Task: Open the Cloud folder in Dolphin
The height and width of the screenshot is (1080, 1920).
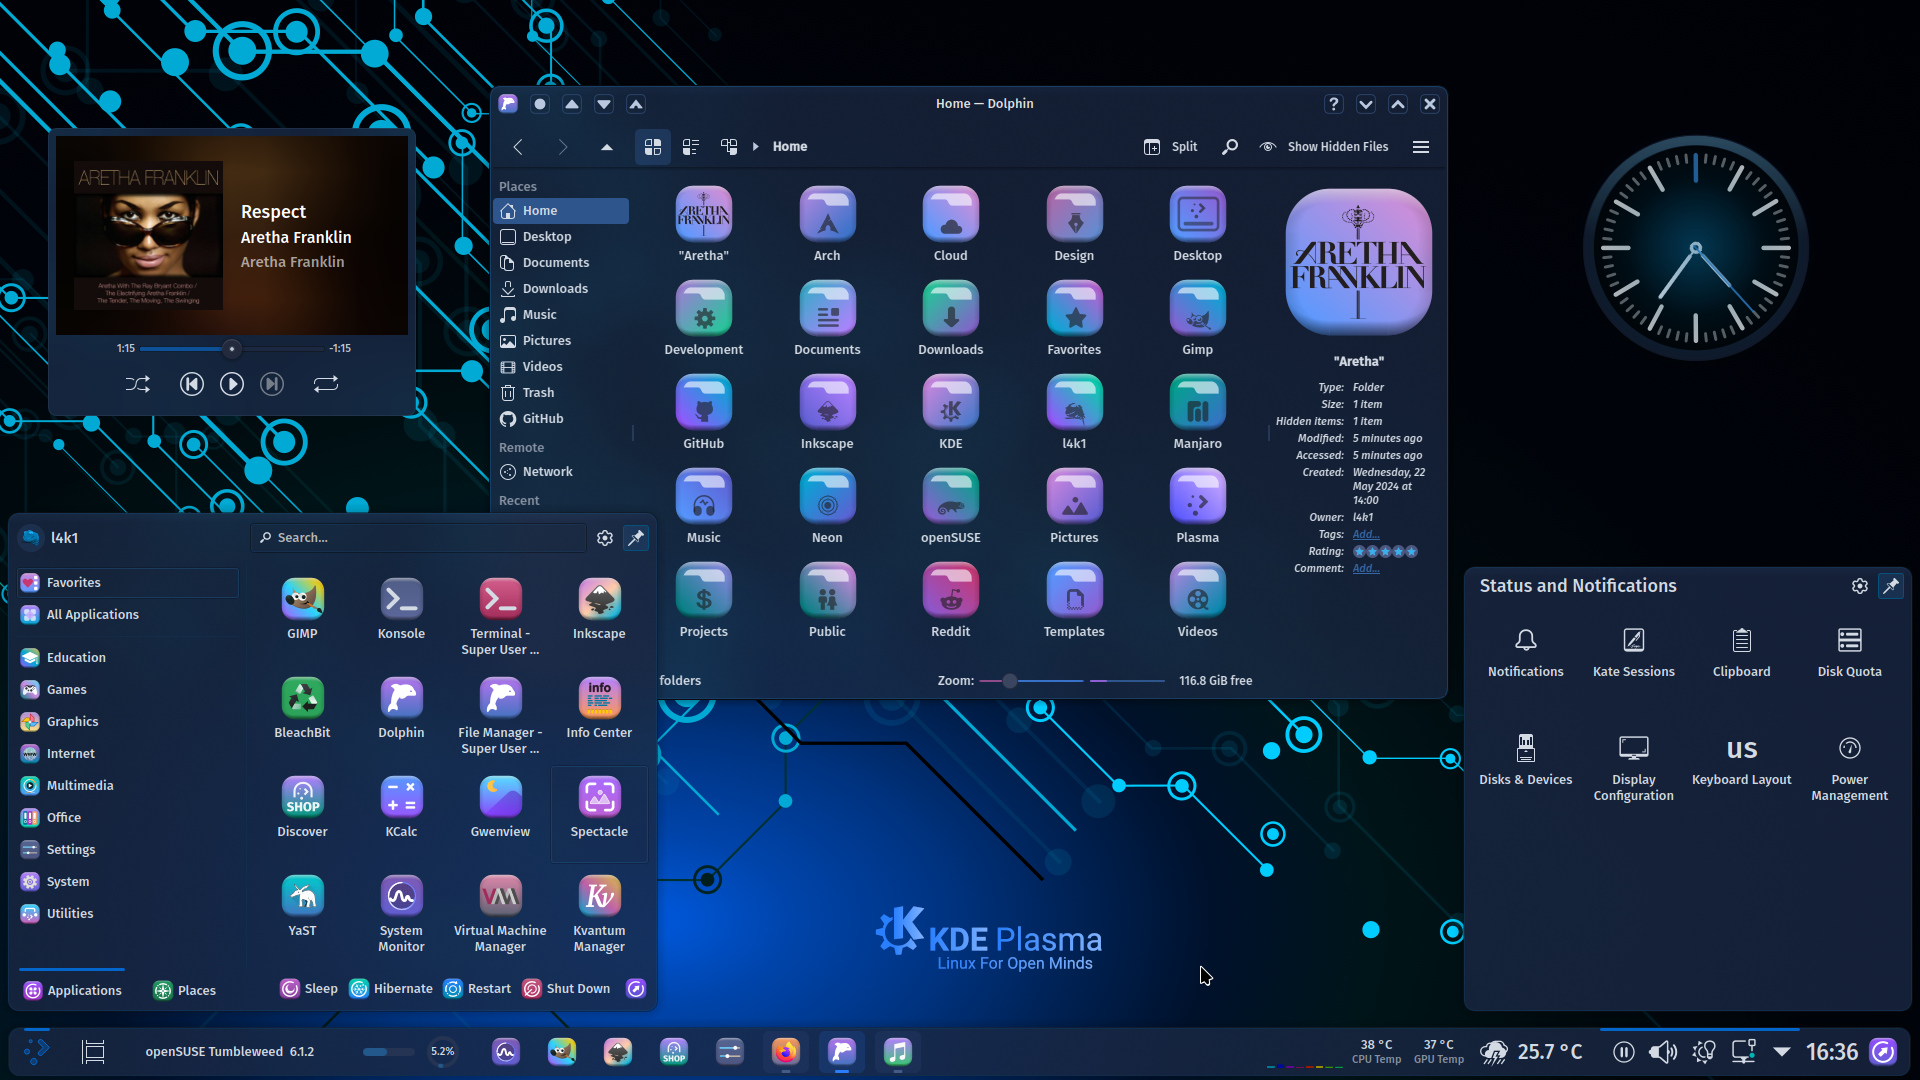Action: (x=950, y=225)
